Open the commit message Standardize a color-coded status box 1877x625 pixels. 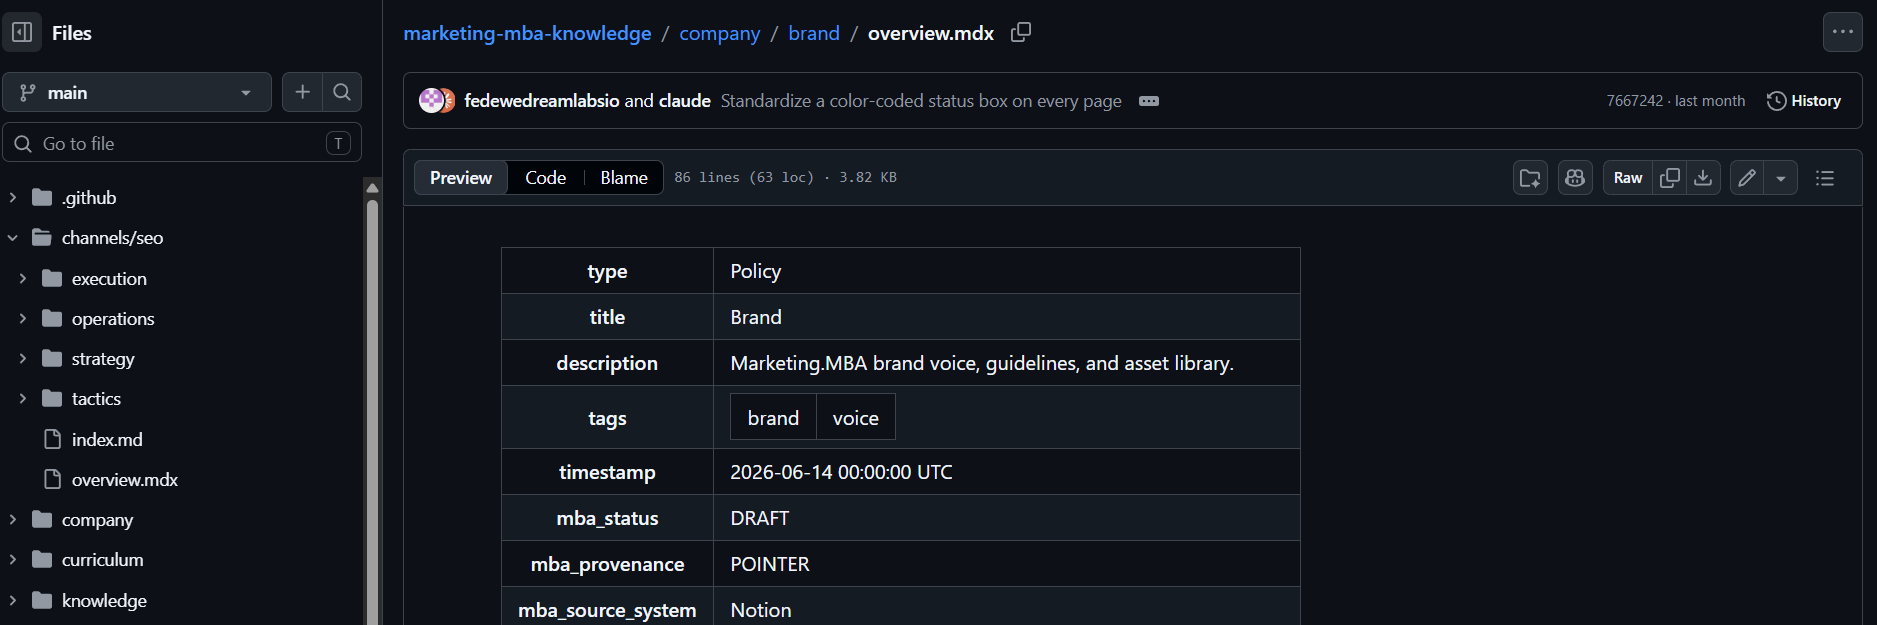(x=921, y=101)
